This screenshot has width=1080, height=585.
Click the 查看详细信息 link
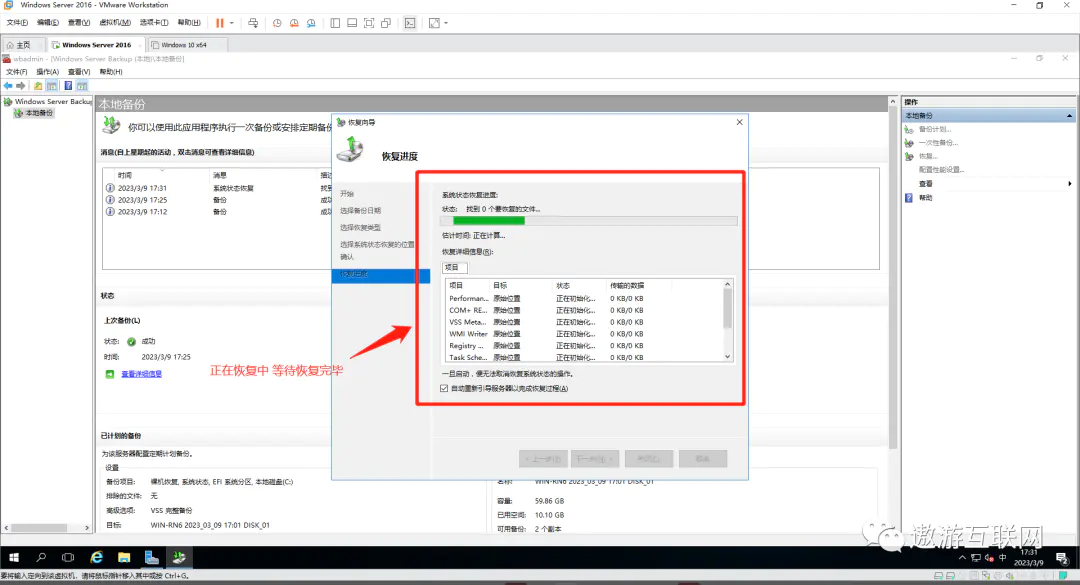tap(141, 374)
